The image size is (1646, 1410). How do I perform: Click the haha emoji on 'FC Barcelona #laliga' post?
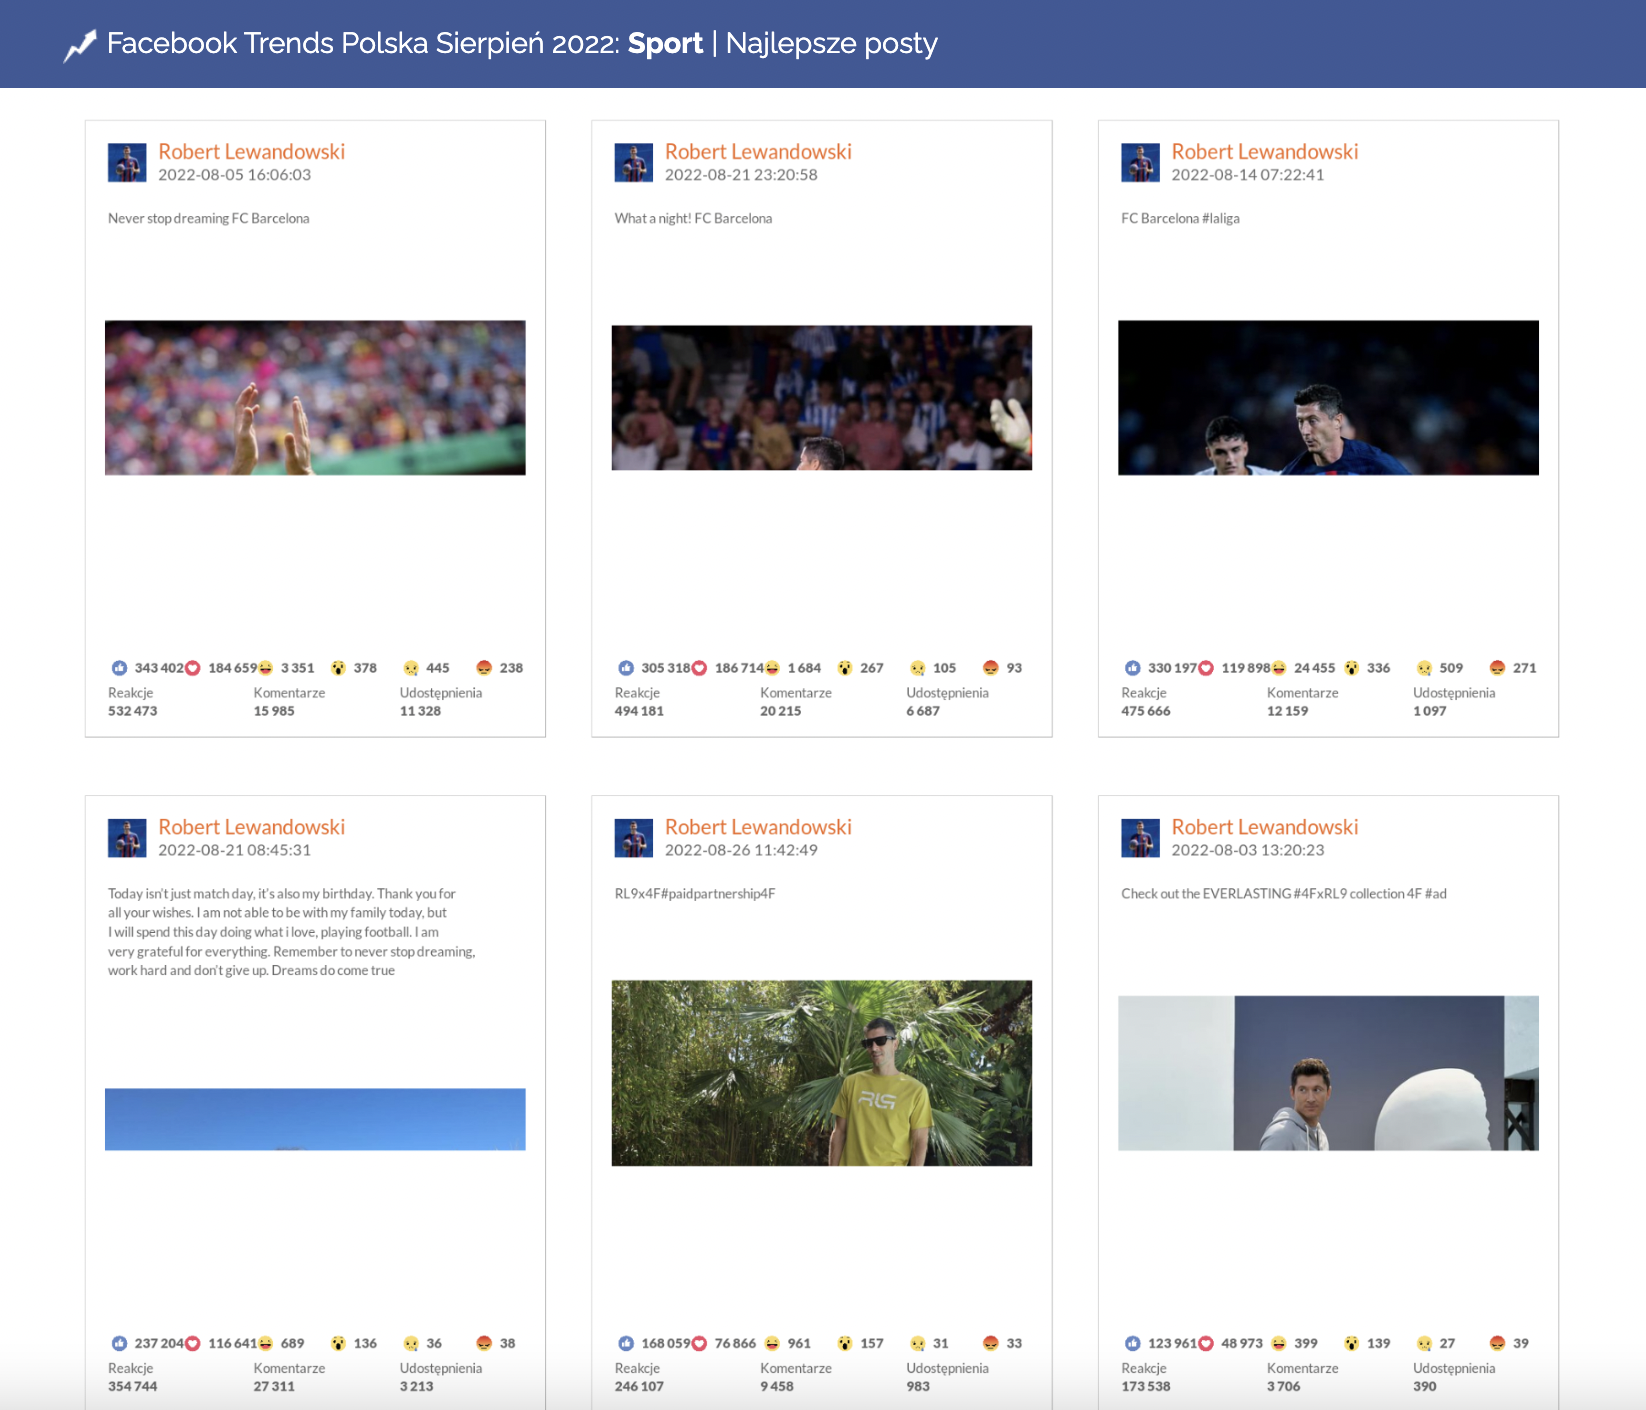[1279, 668]
